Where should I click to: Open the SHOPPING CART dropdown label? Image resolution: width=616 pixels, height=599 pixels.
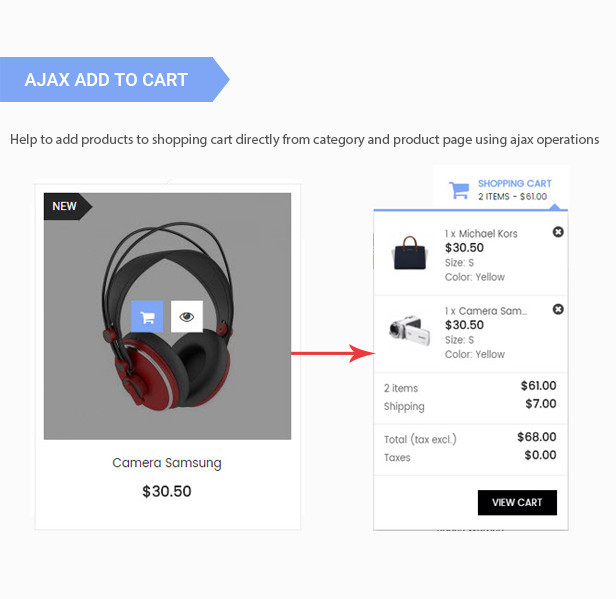(515, 183)
